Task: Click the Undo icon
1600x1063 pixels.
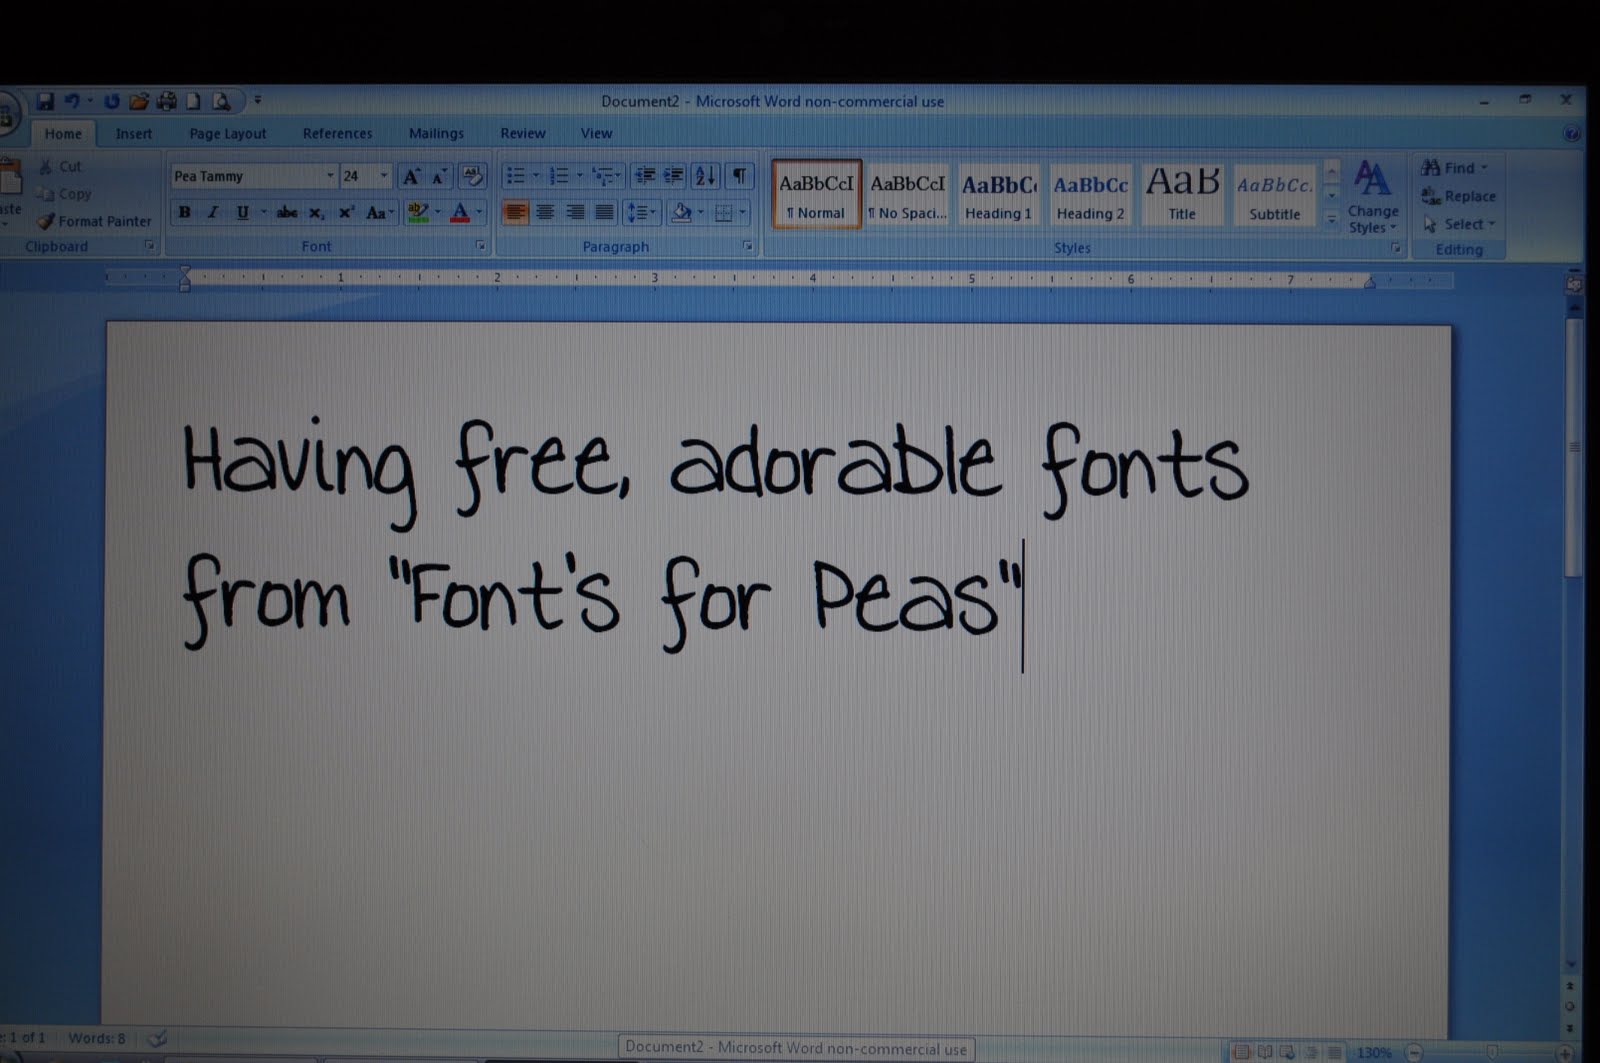Action: [x=72, y=101]
